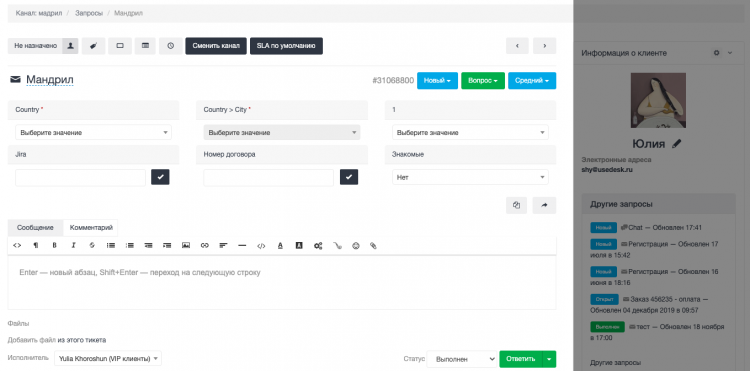This screenshot has height=371, width=750.
Task: Open the Средний priority dropdown
Action: pyautogui.click(x=532, y=81)
